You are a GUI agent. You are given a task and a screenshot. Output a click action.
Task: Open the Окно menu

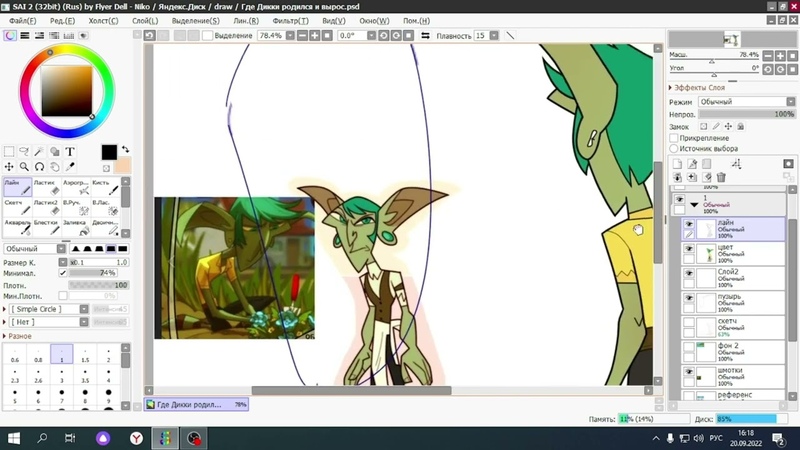[374, 21]
